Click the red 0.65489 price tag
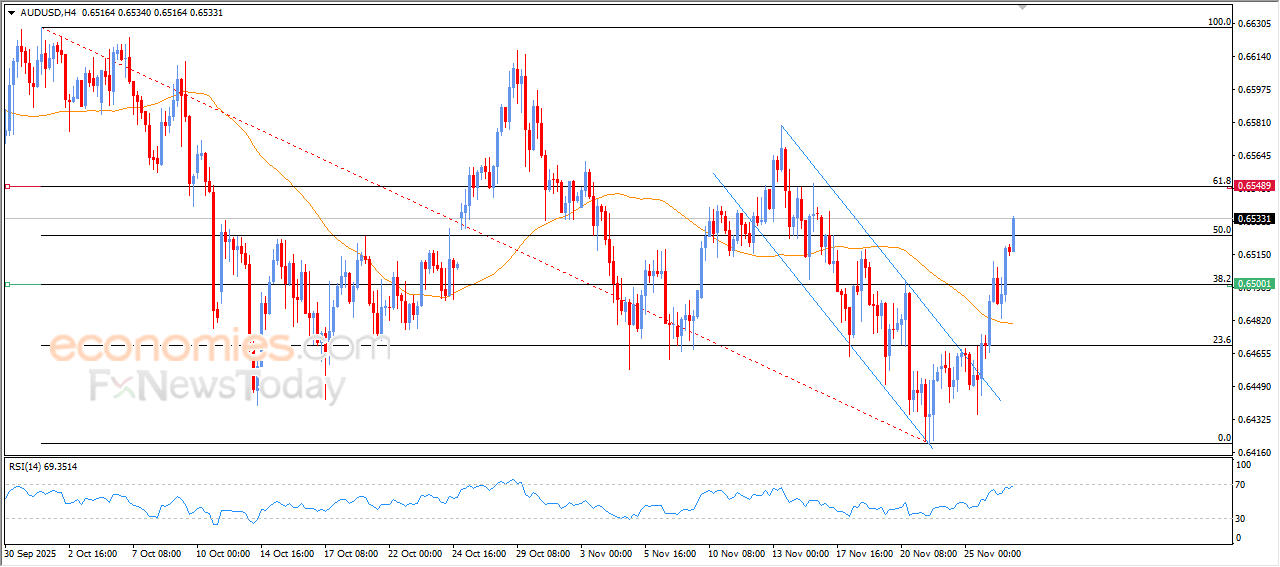The height and width of the screenshot is (567, 1280). 1254,186
